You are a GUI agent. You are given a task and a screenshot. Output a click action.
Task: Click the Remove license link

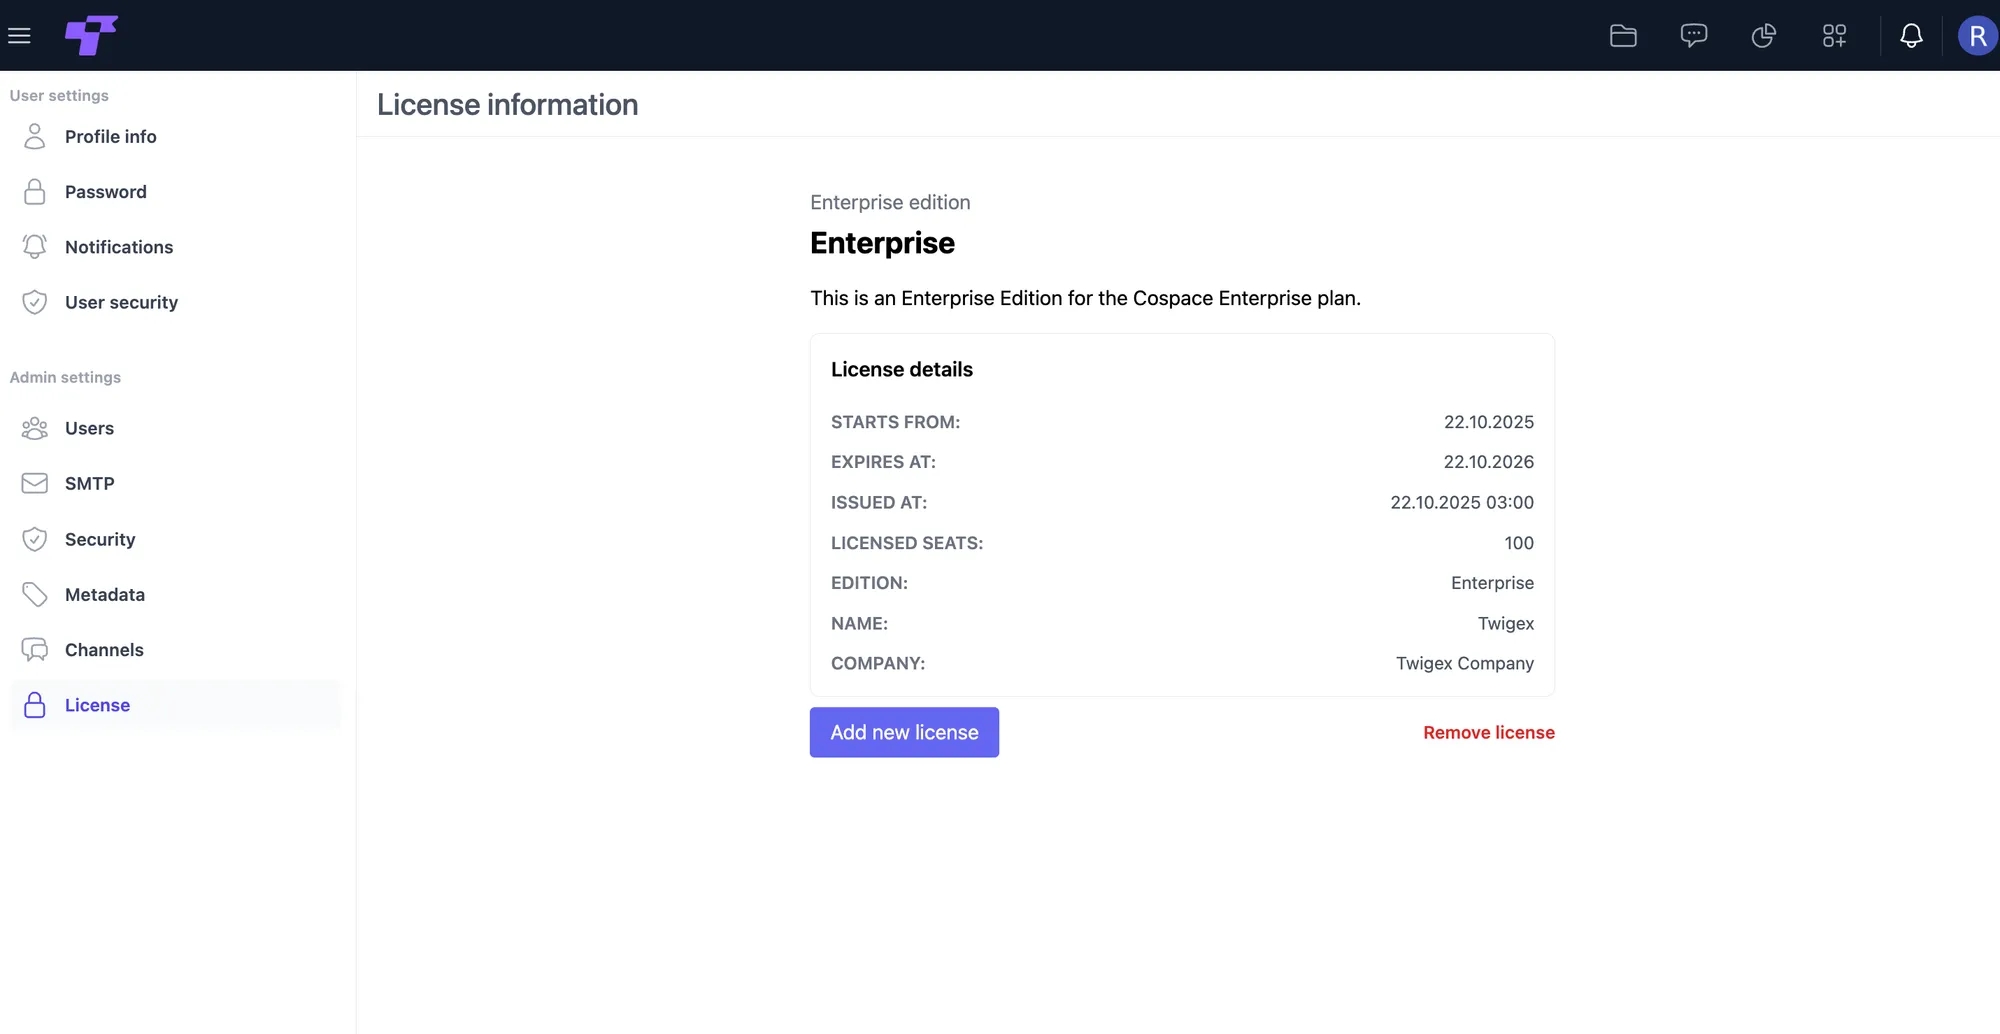click(x=1489, y=733)
